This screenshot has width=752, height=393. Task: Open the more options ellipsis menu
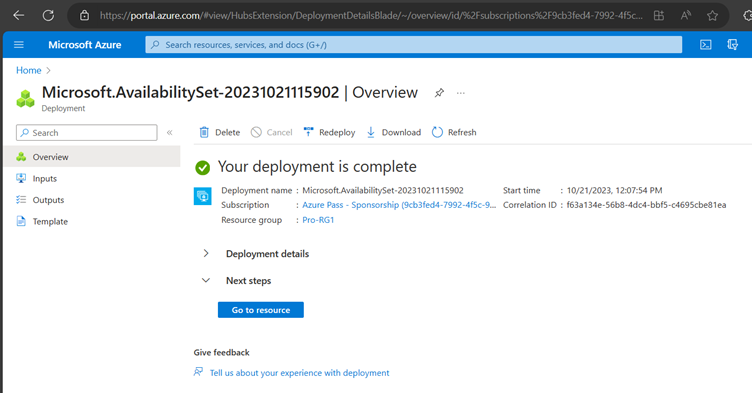tap(460, 93)
